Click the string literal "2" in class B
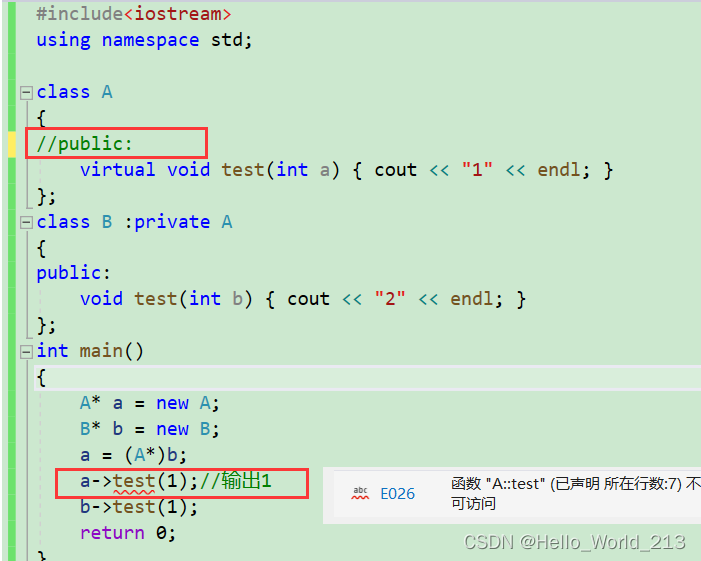Viewport: 701px width, 561px height. [x=390, y=299]
